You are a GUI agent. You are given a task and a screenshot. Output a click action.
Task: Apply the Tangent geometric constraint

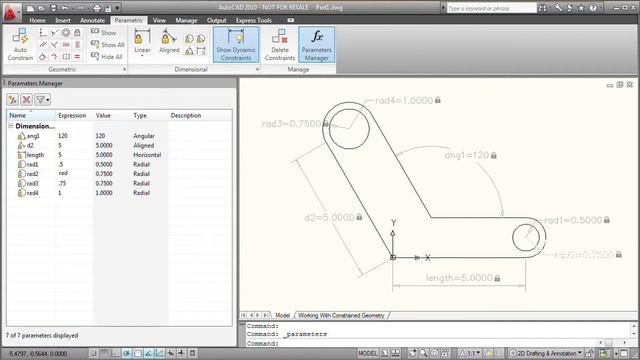[43, 56]
